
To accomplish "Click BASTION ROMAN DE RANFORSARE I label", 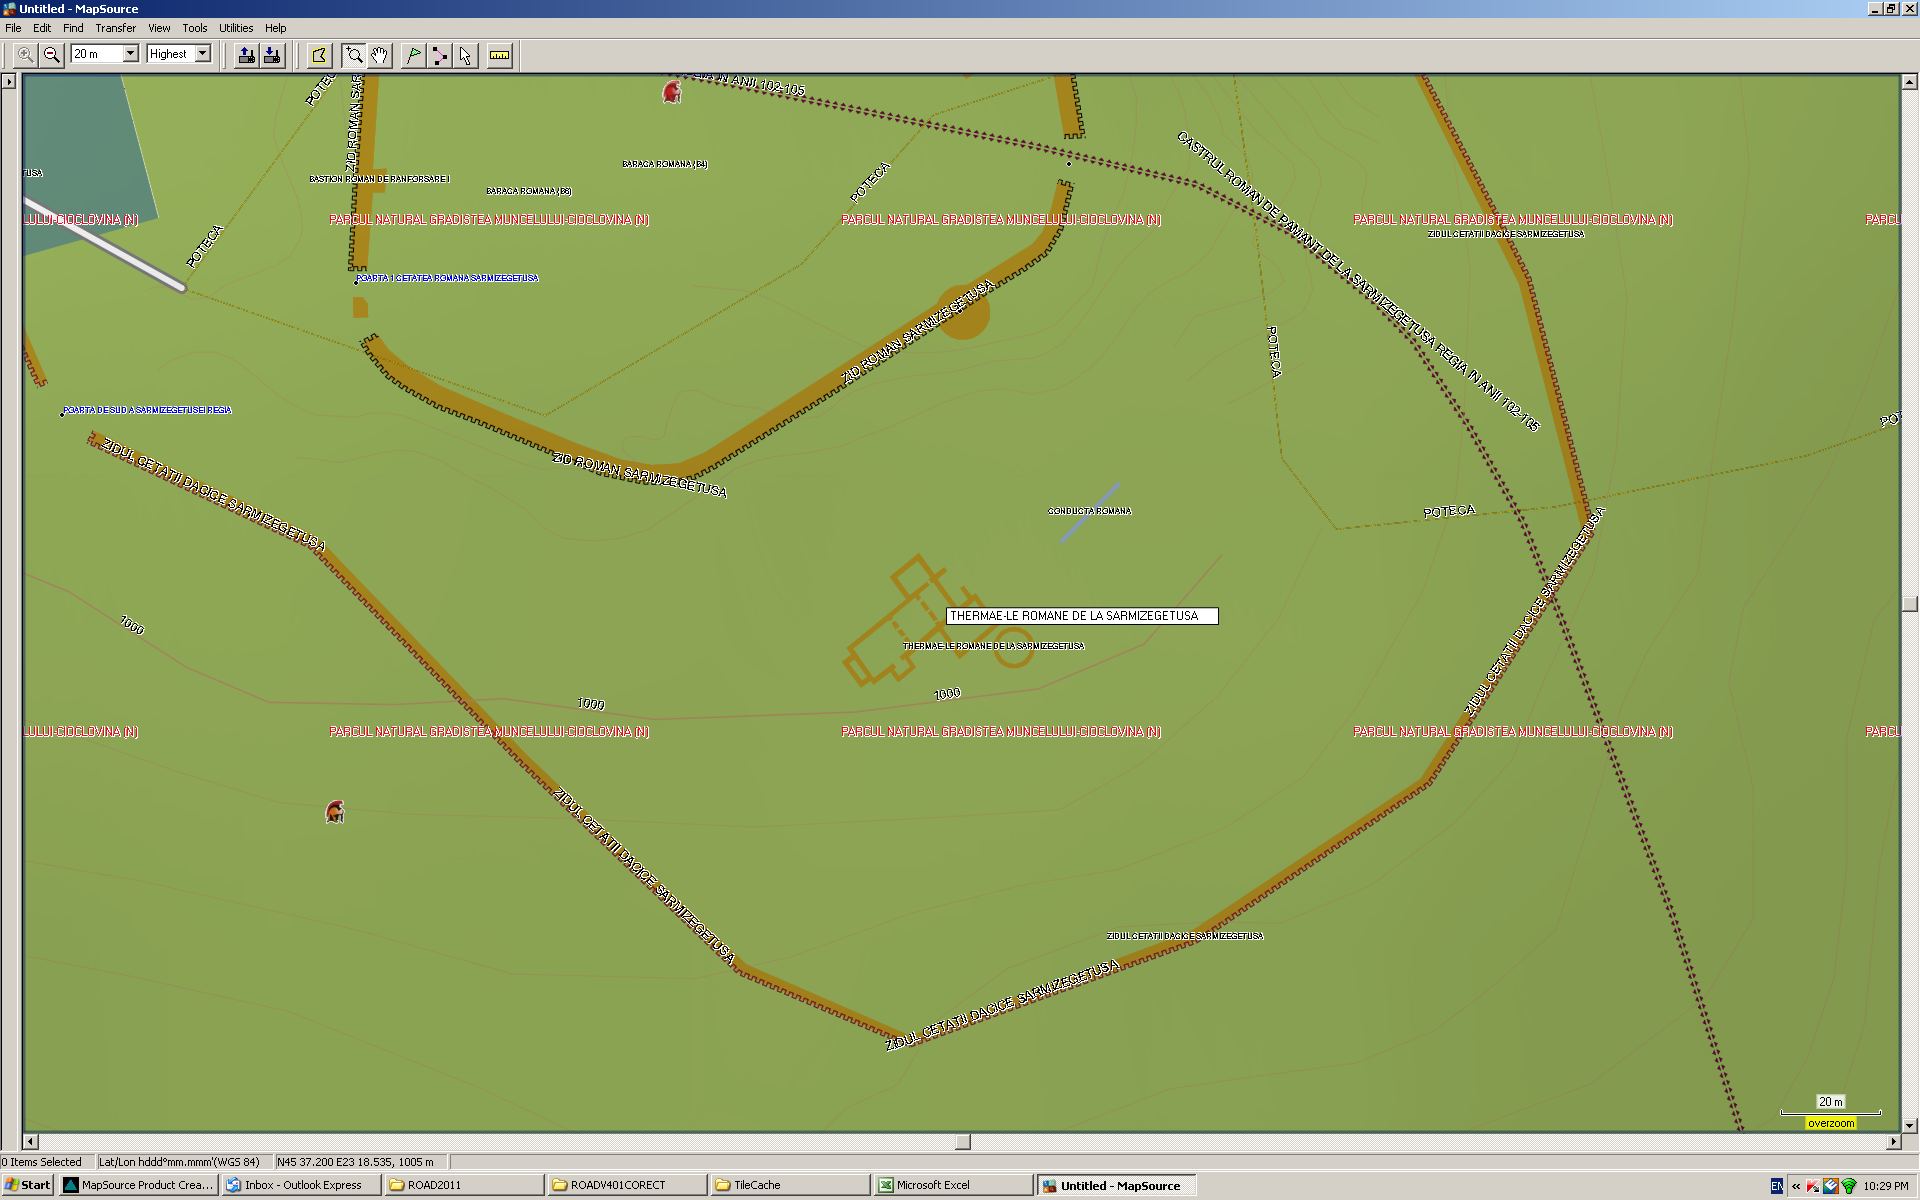I will (x=379, y=179).
